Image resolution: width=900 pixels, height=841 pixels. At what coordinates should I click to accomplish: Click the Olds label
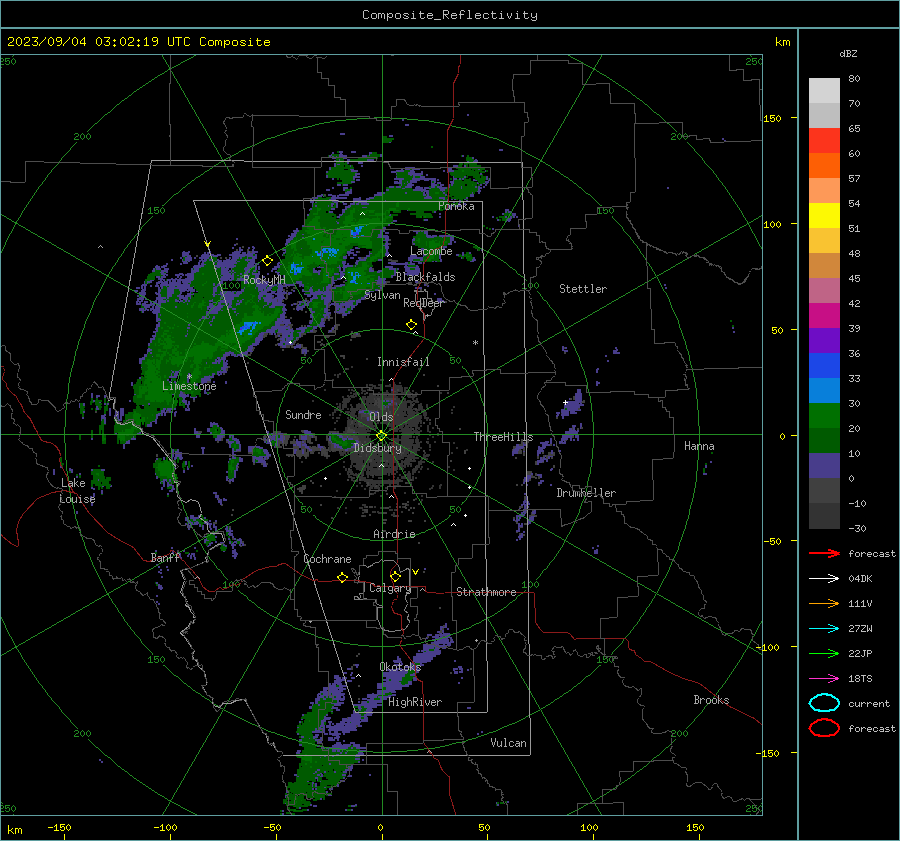[381, 417]
